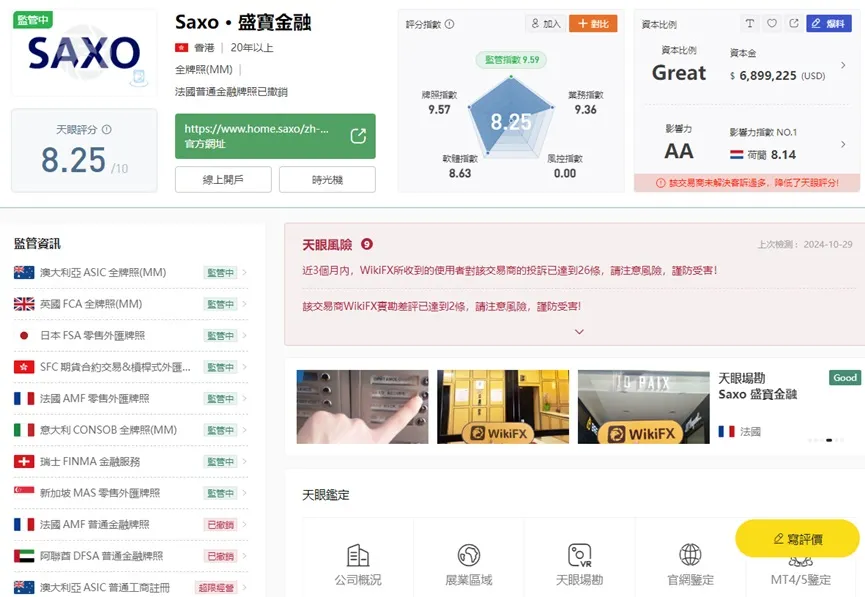
Task: Click chevron on 瑞士 FINMA row
Action: tap(244, 461)
